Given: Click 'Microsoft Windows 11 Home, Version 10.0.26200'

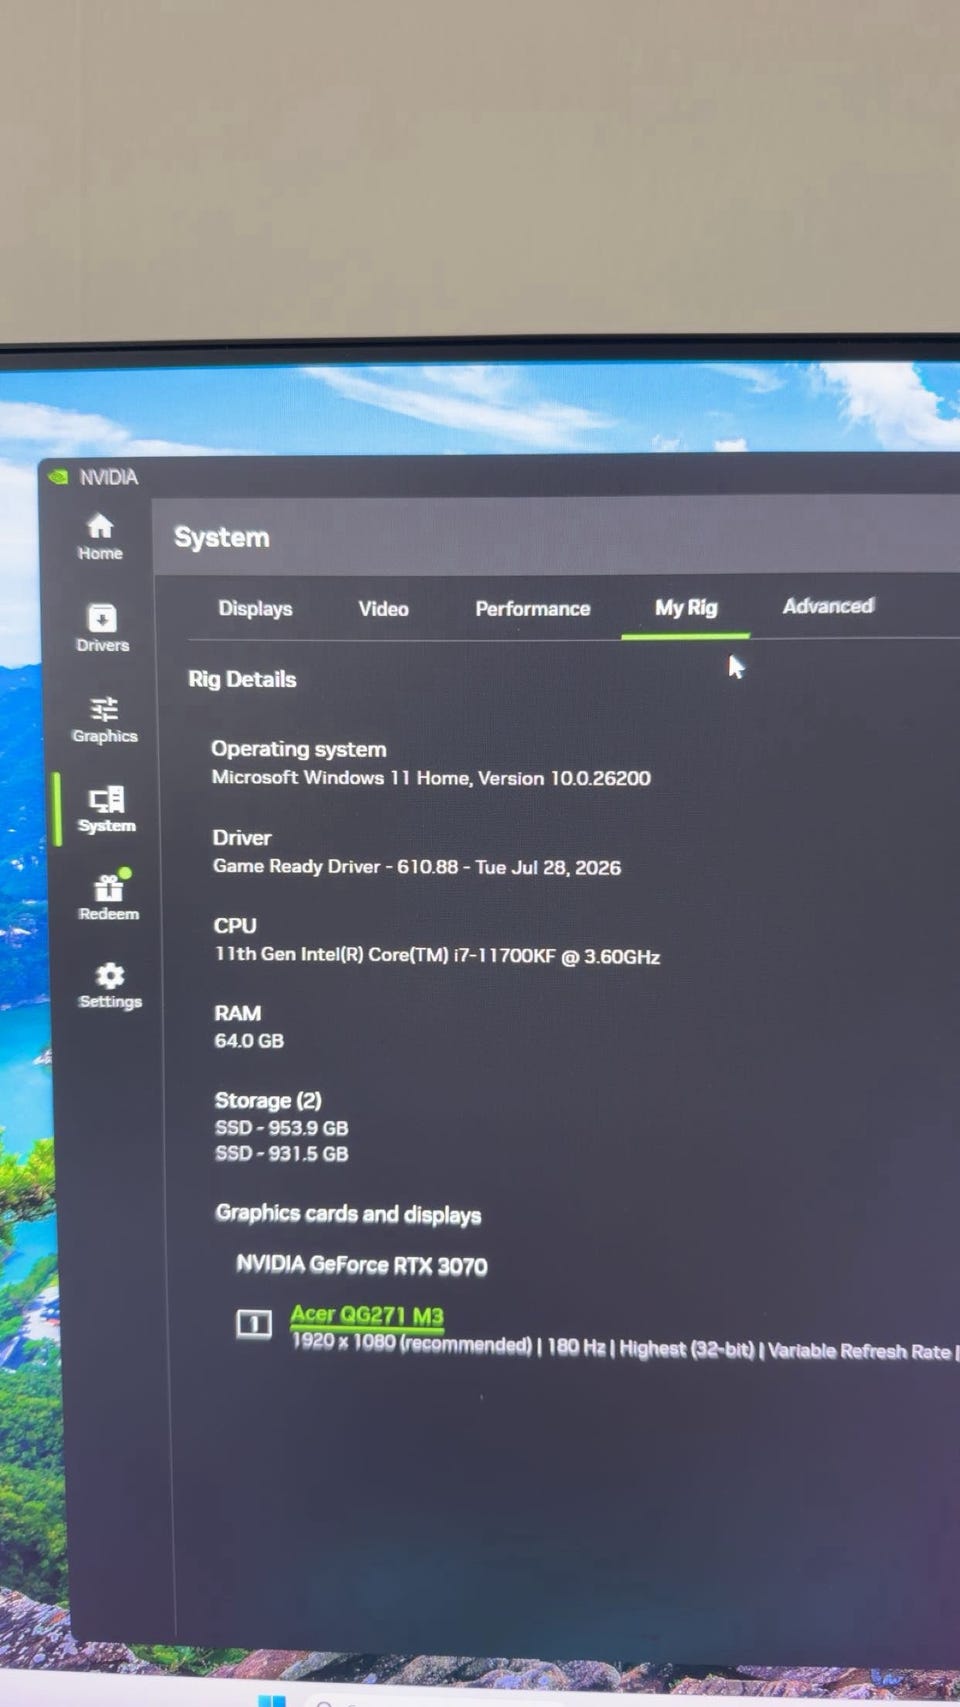Looking at the screenshot, I should pos(431,777).
